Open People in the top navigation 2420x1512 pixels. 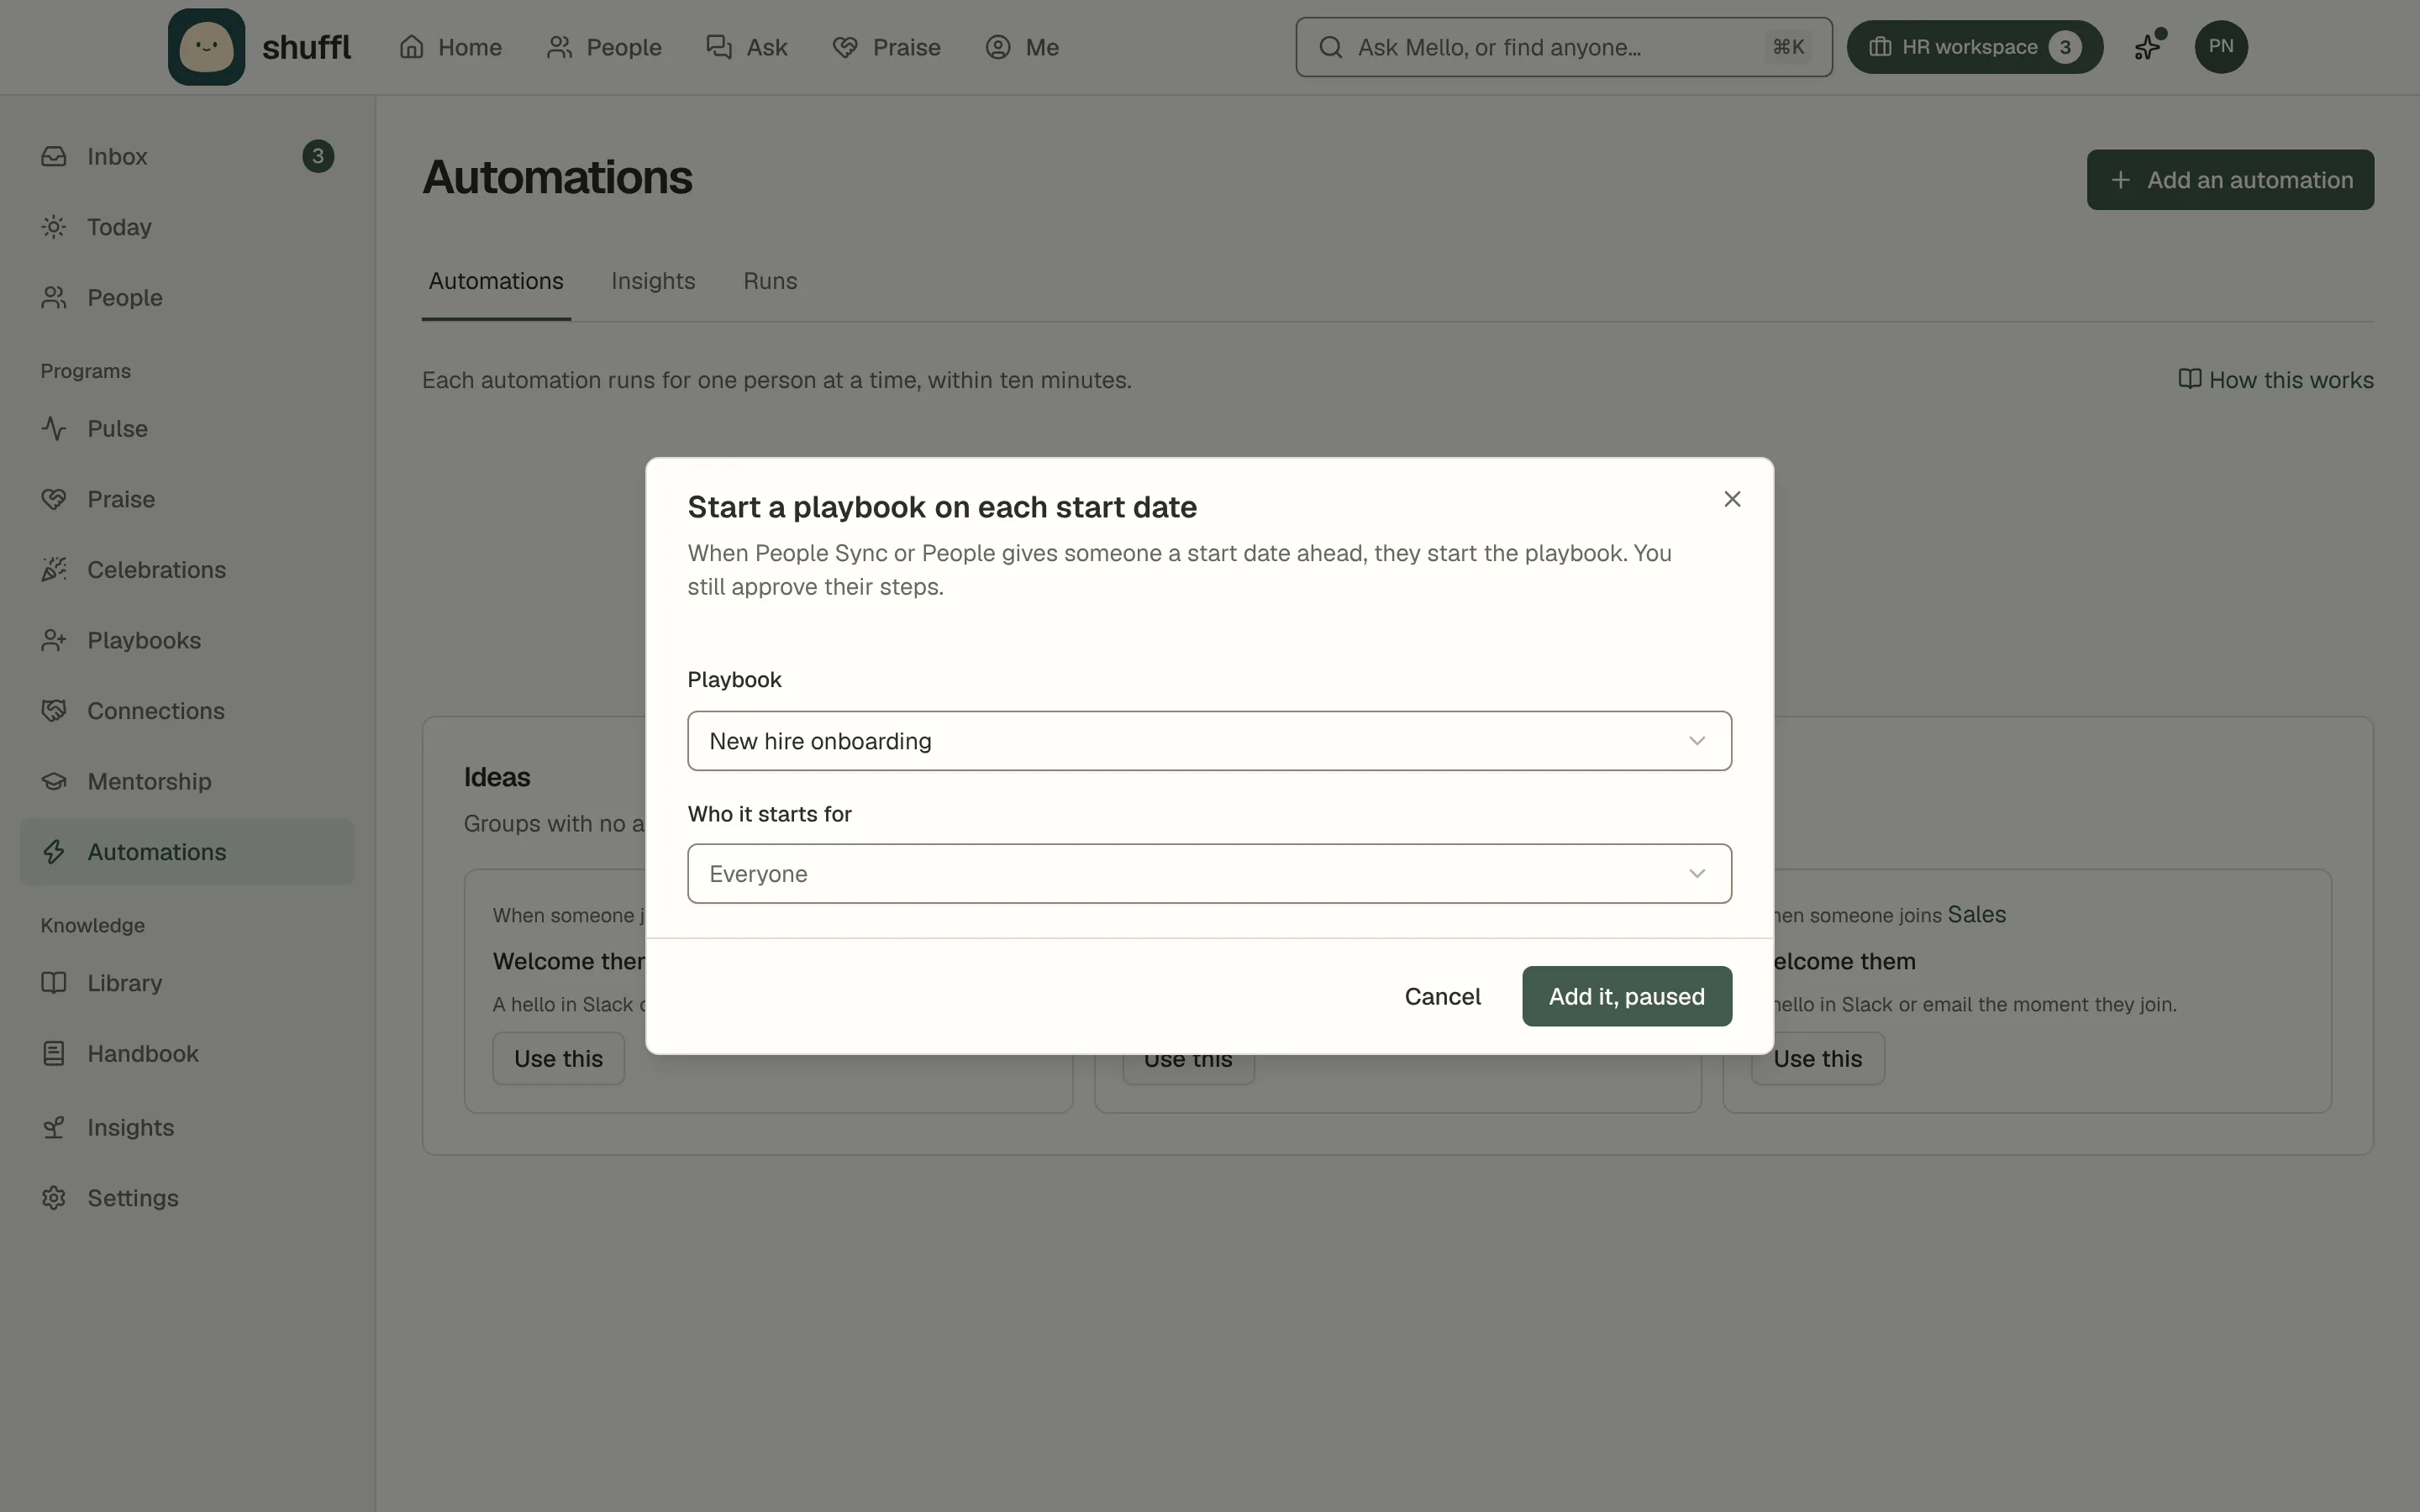(604, 47)
